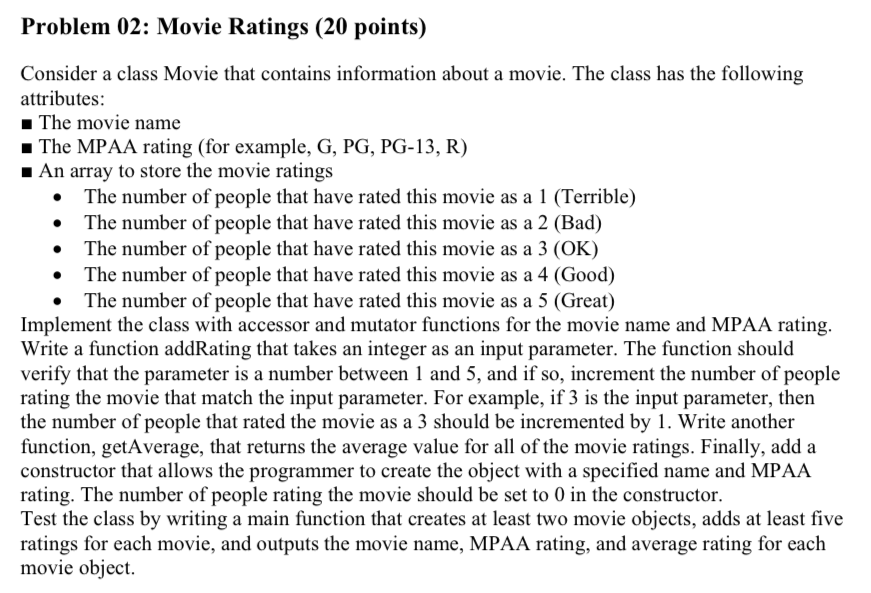Click the final line starting "movie object."
This screenshot has height=593, width=871.
click(x=76, y=569)
